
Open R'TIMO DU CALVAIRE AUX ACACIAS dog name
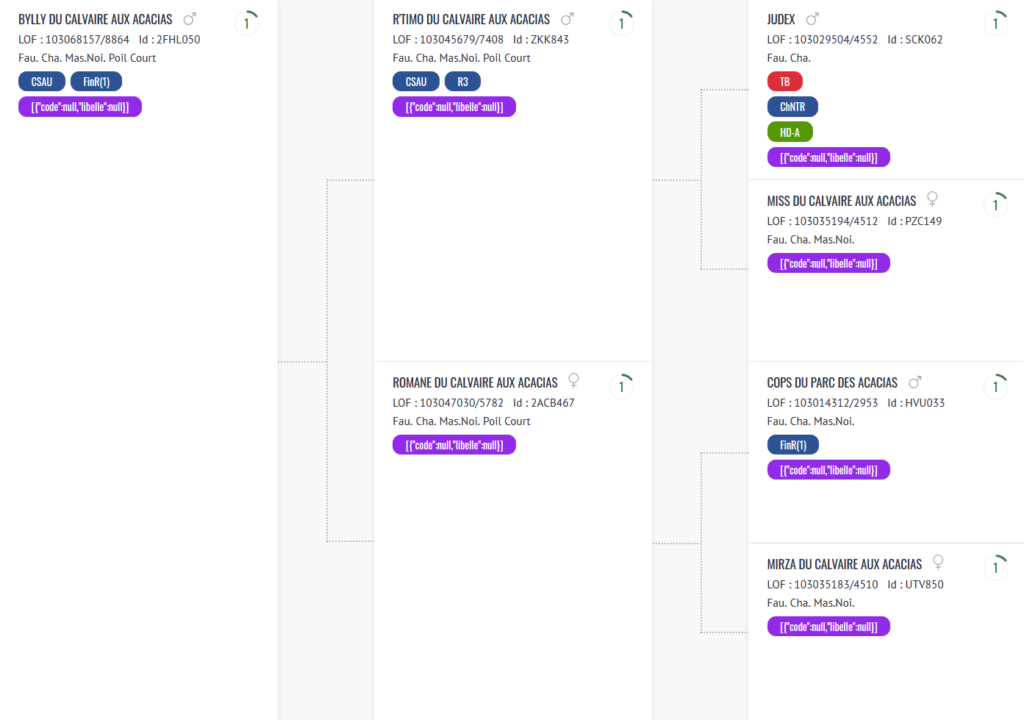click(471, 20)
